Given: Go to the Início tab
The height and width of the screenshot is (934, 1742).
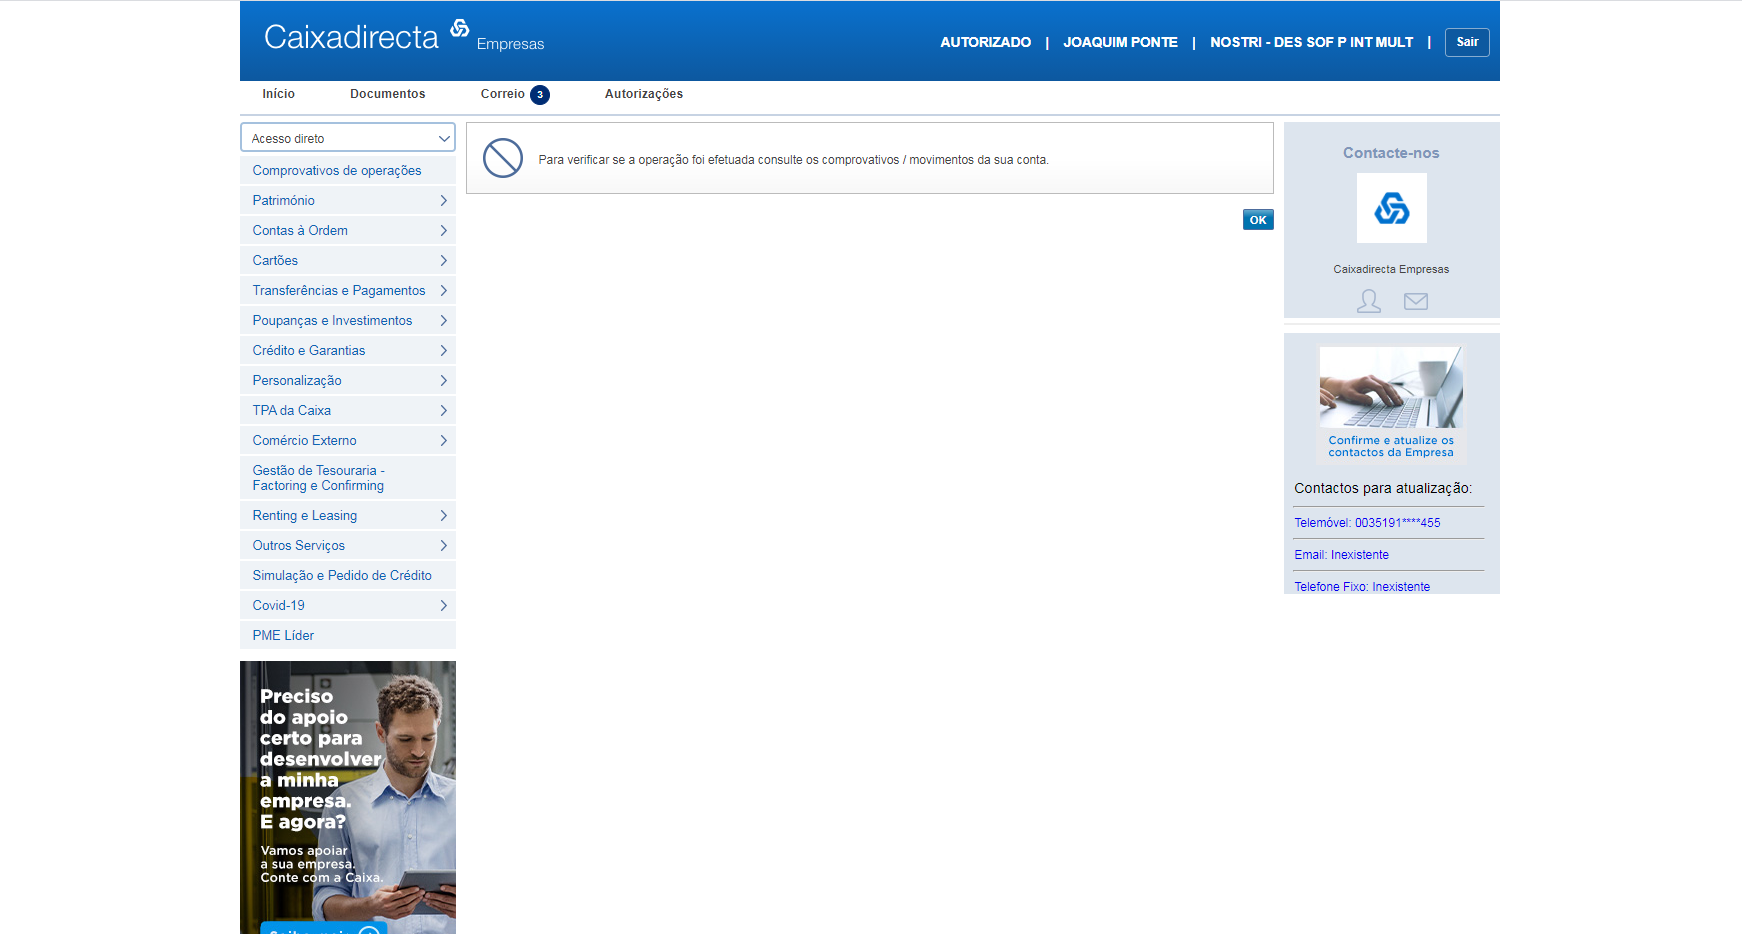Looking at the screenshot, I should click(278, 94).
